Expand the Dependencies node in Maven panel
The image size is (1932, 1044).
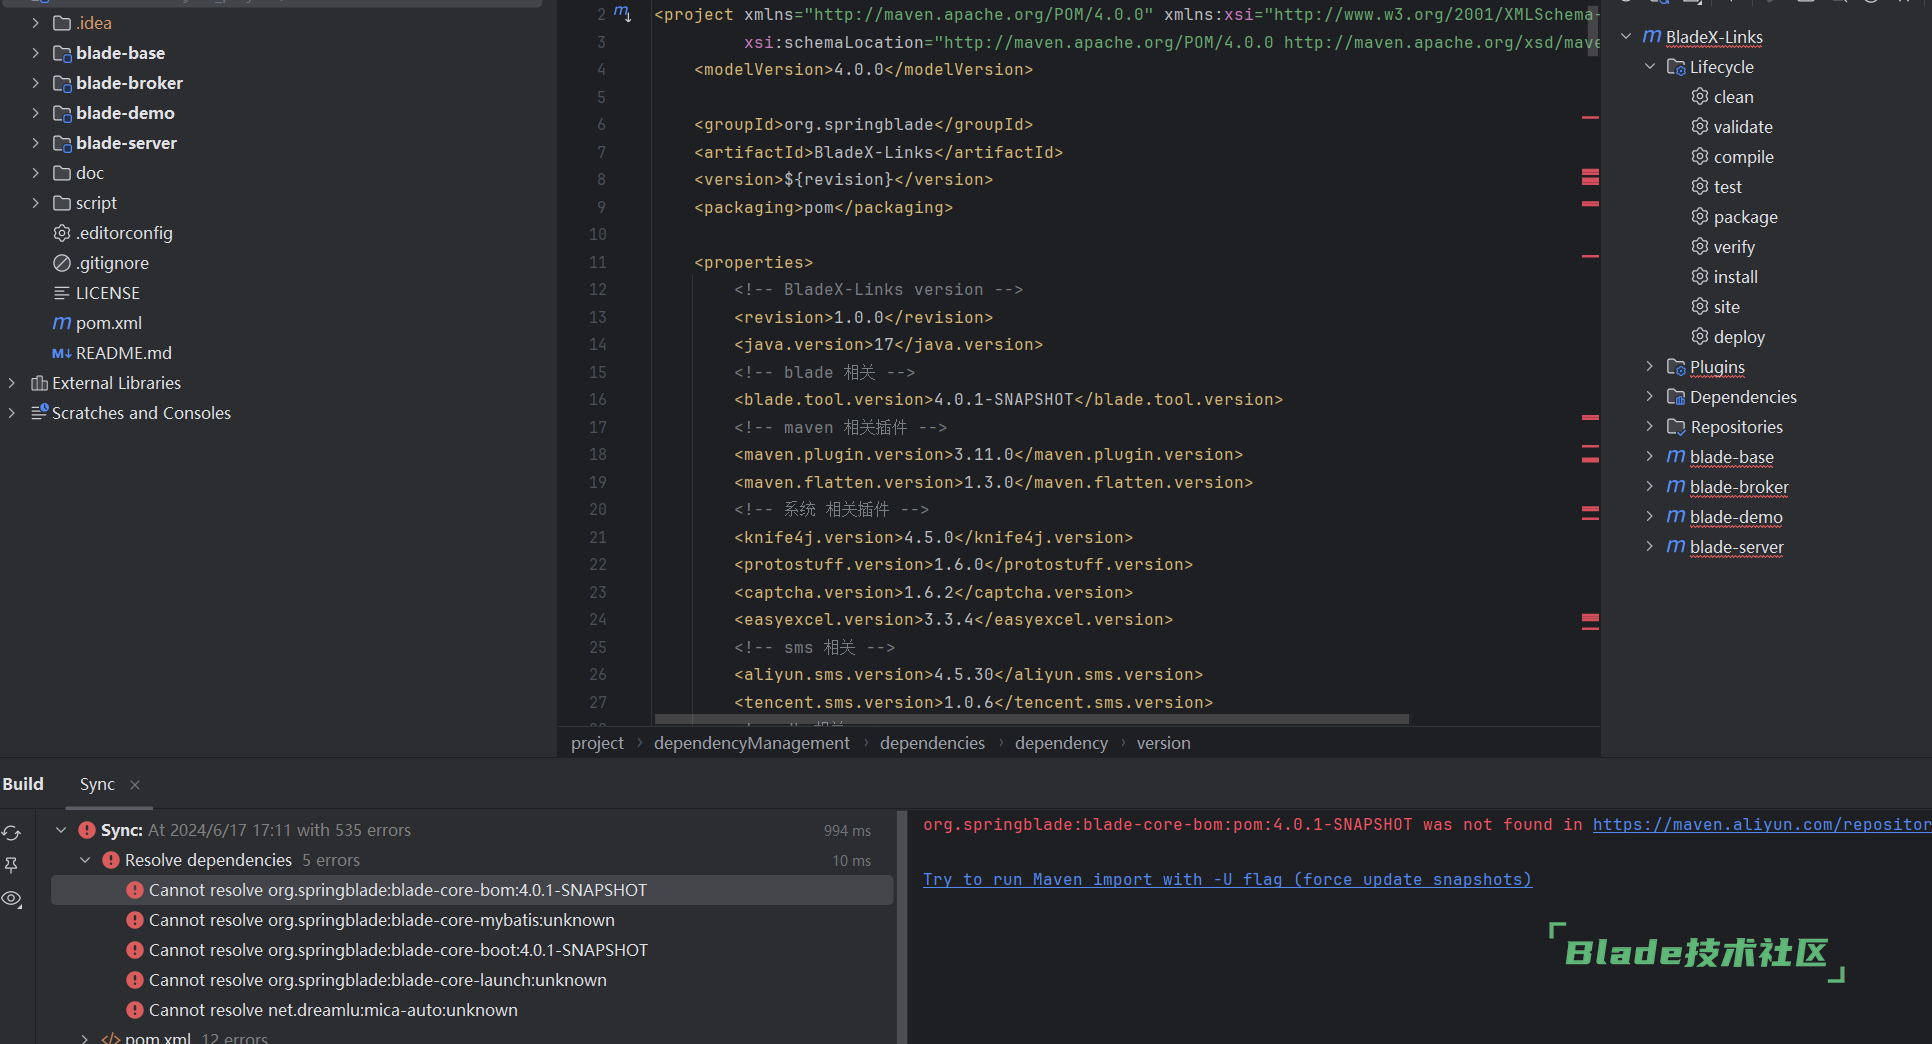(1650, 397)
